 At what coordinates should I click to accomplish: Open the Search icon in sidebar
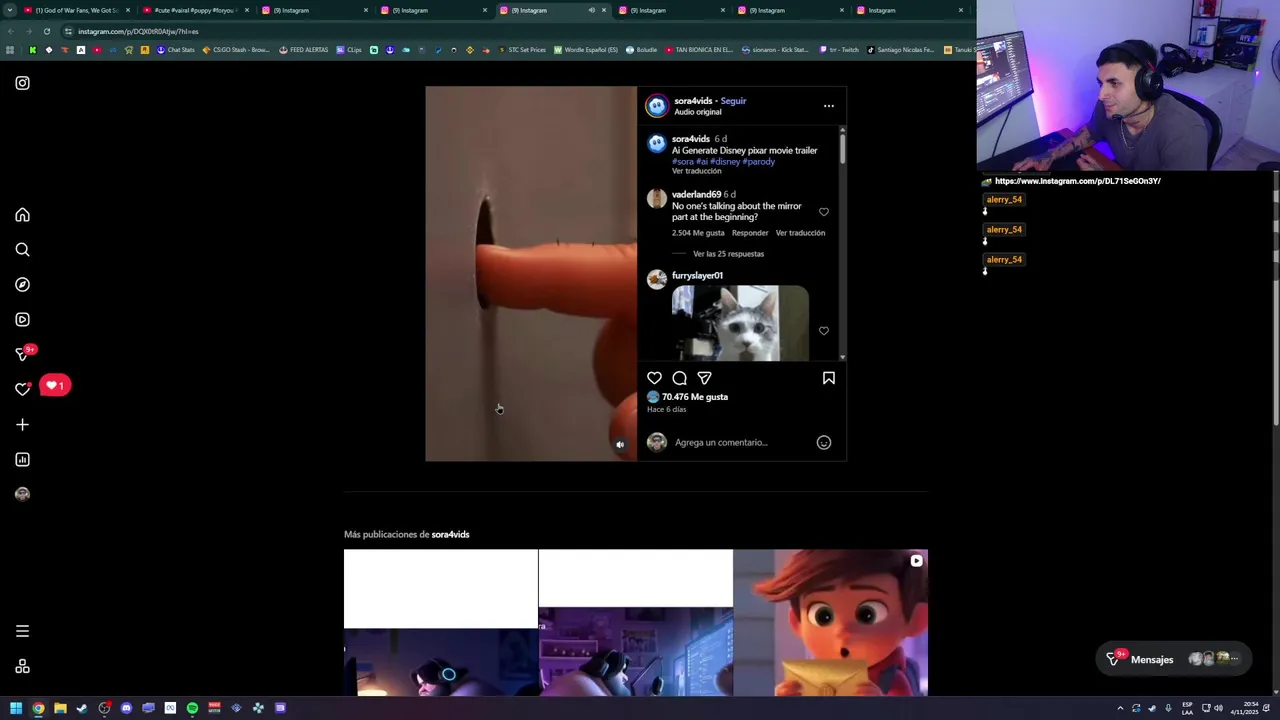pyautogui.click(x=22, y=250)
